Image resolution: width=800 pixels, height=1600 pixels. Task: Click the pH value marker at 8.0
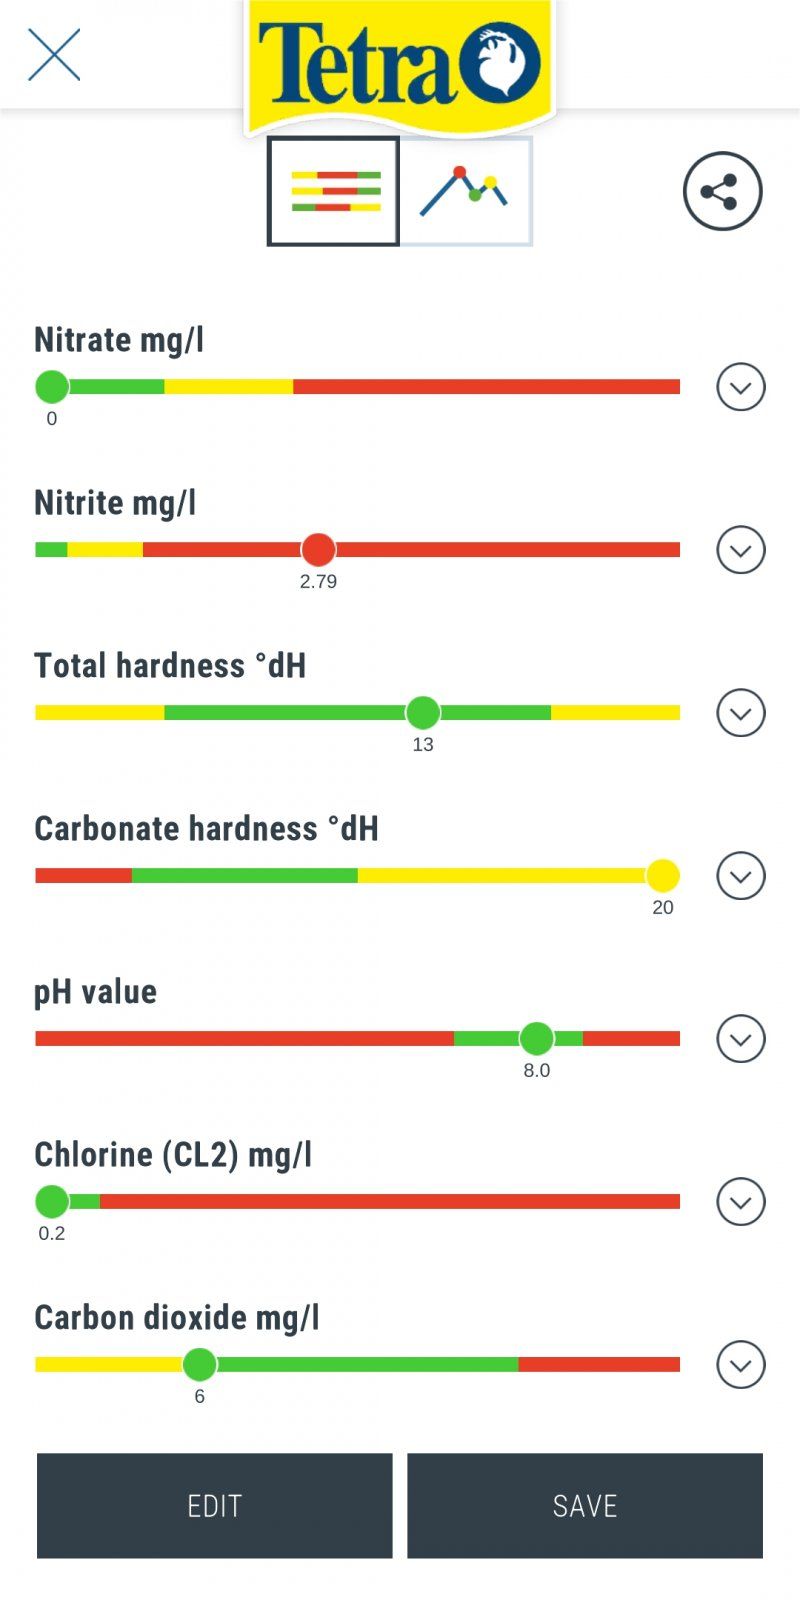pos(537,1038)
